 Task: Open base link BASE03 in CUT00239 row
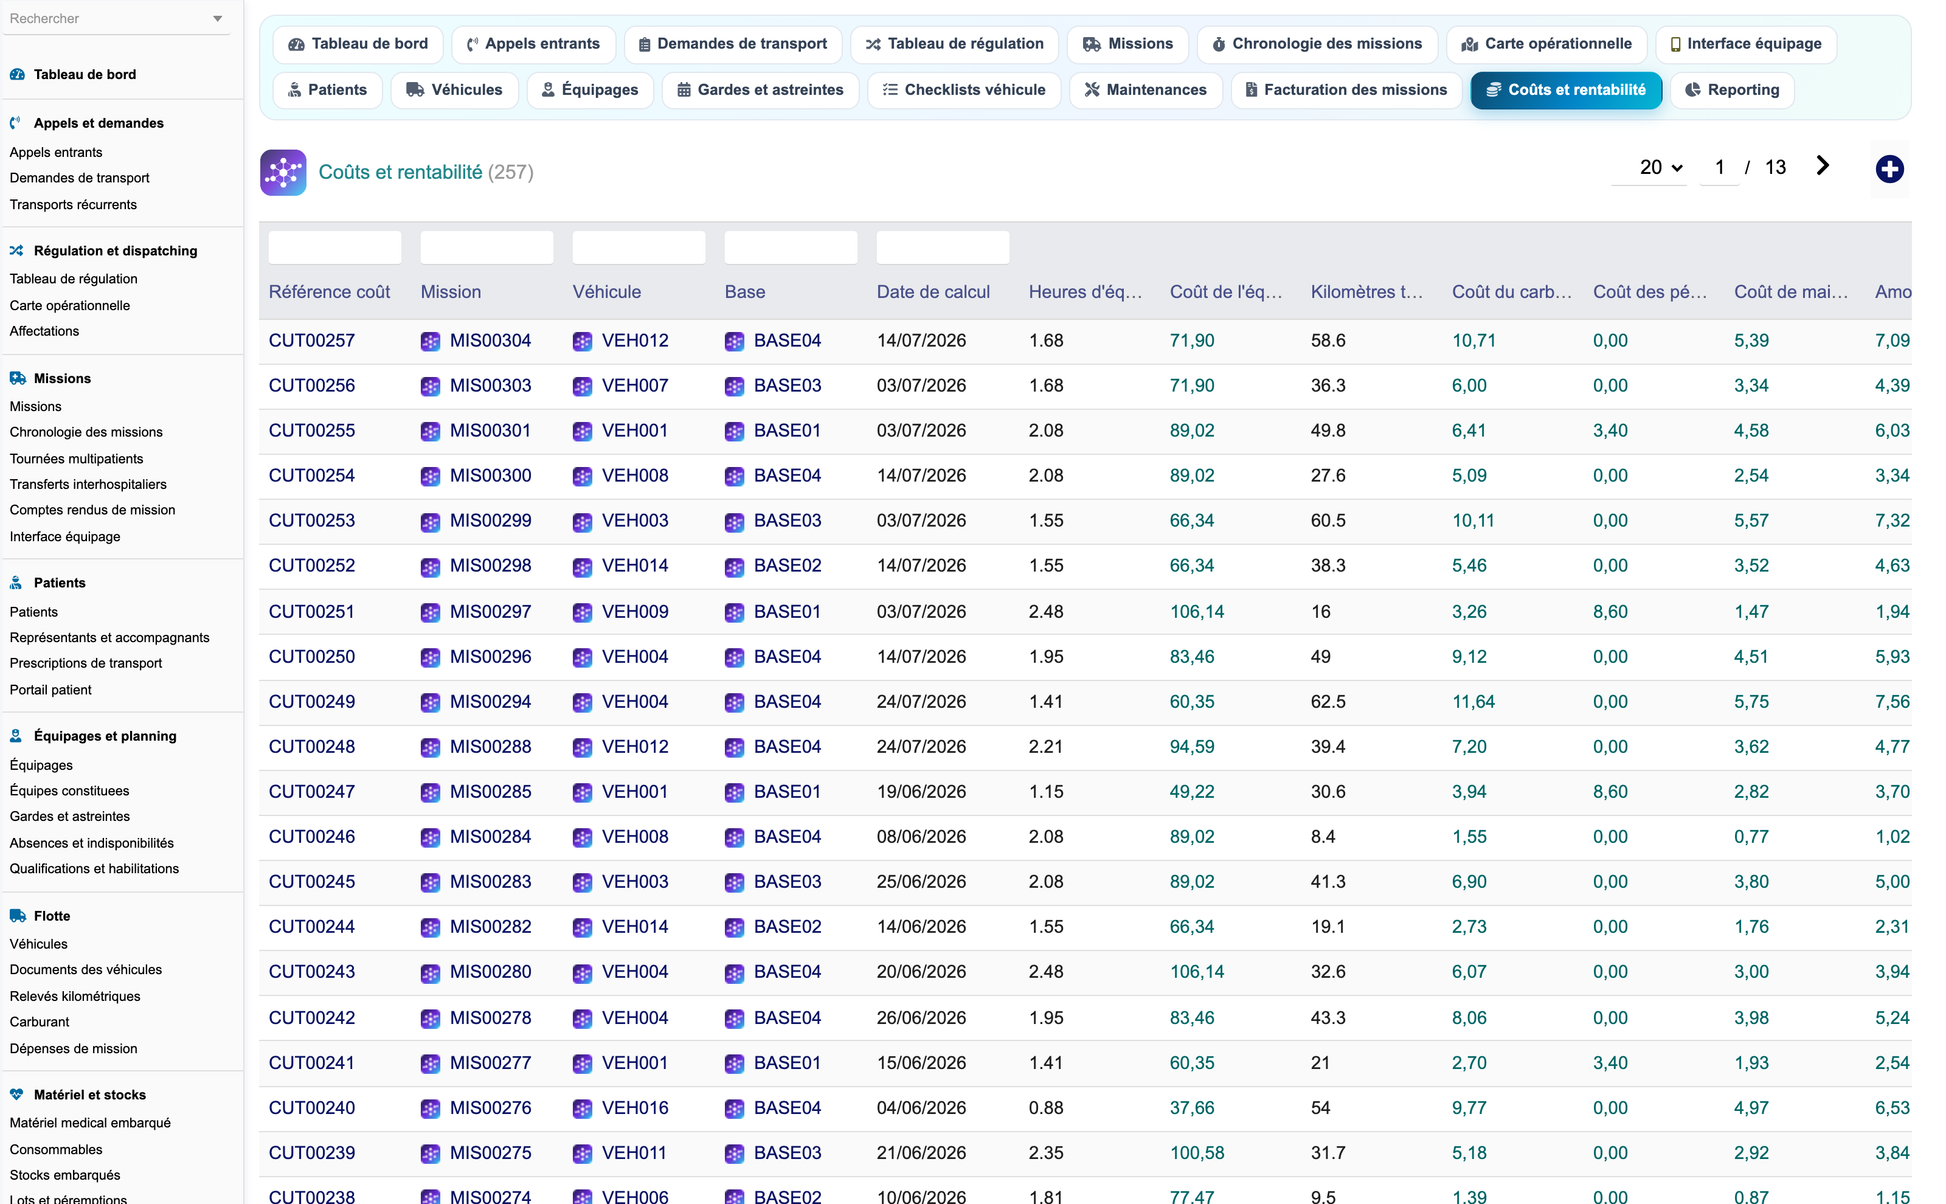pos(787,1153)
